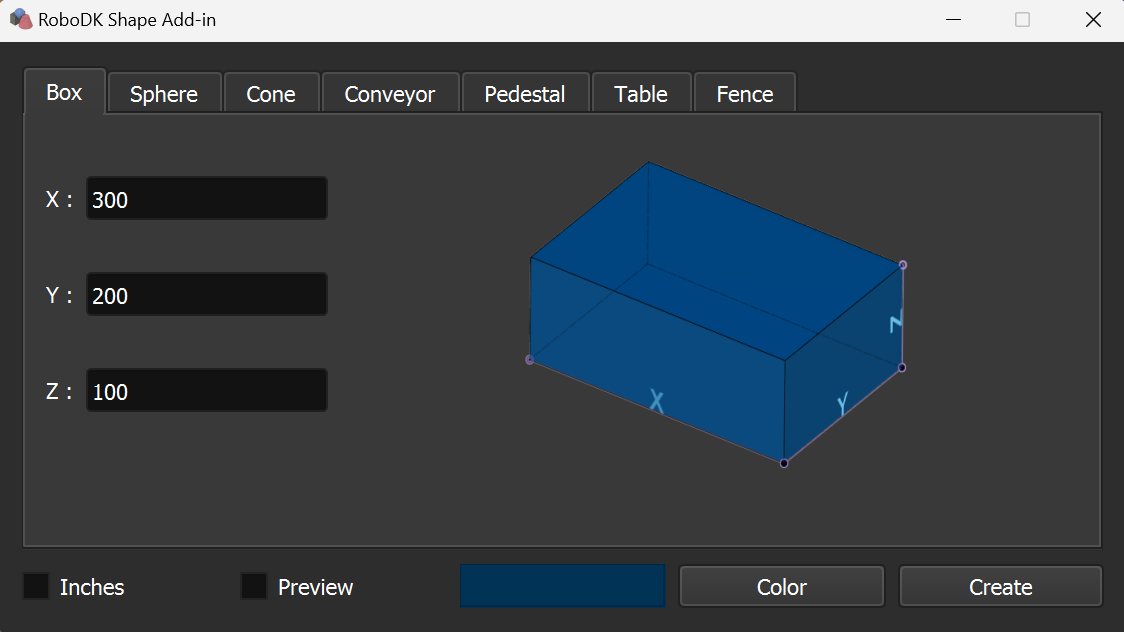Switch to the Table tab

pos(641,94)
